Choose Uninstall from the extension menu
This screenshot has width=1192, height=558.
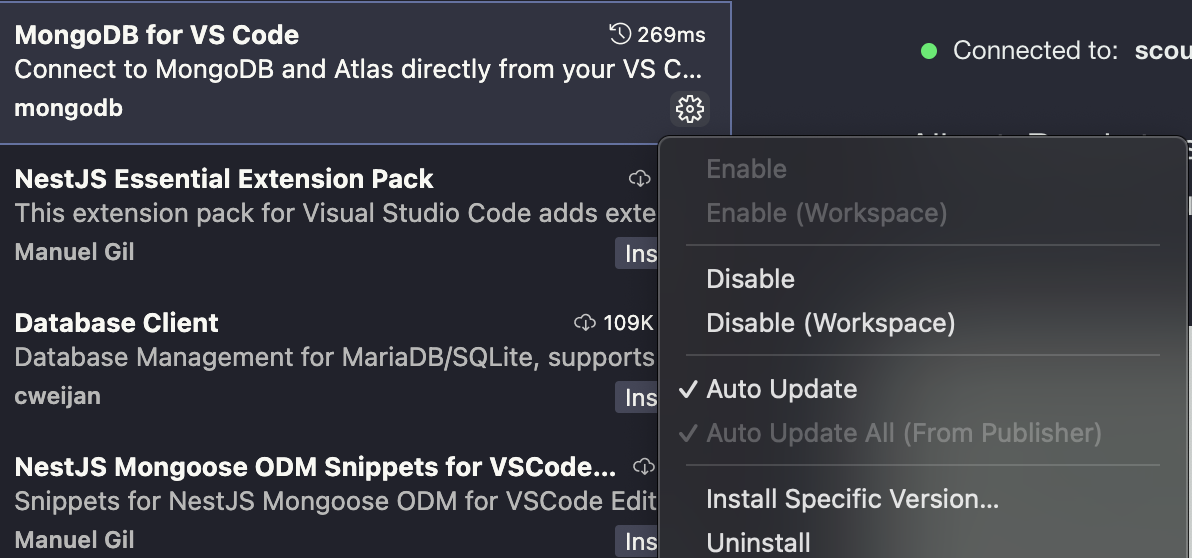(x=758, y=542)
